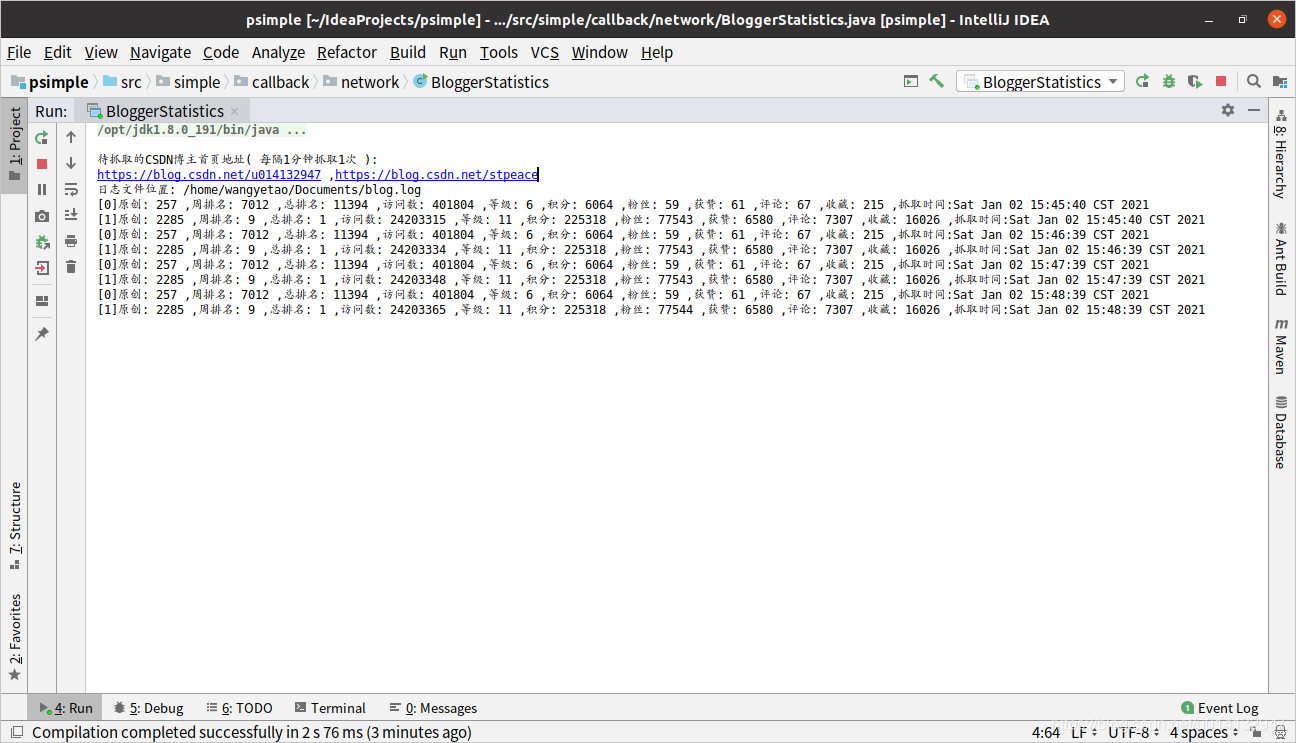Viewport: 1296px width, 743px height.
Task: Toggle scroll to end of console
Action: (x=71, y=215)
